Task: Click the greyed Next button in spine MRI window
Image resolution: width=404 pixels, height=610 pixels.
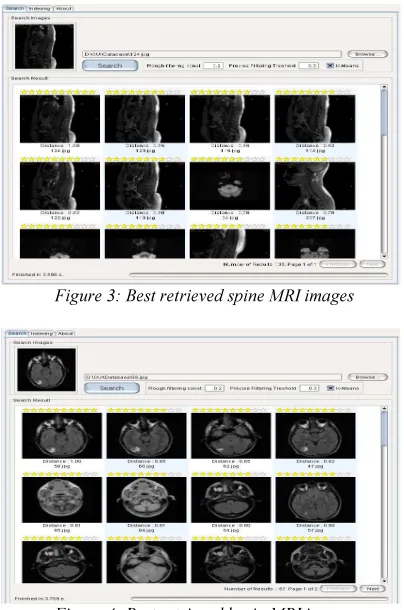Action: click(372, 264)
